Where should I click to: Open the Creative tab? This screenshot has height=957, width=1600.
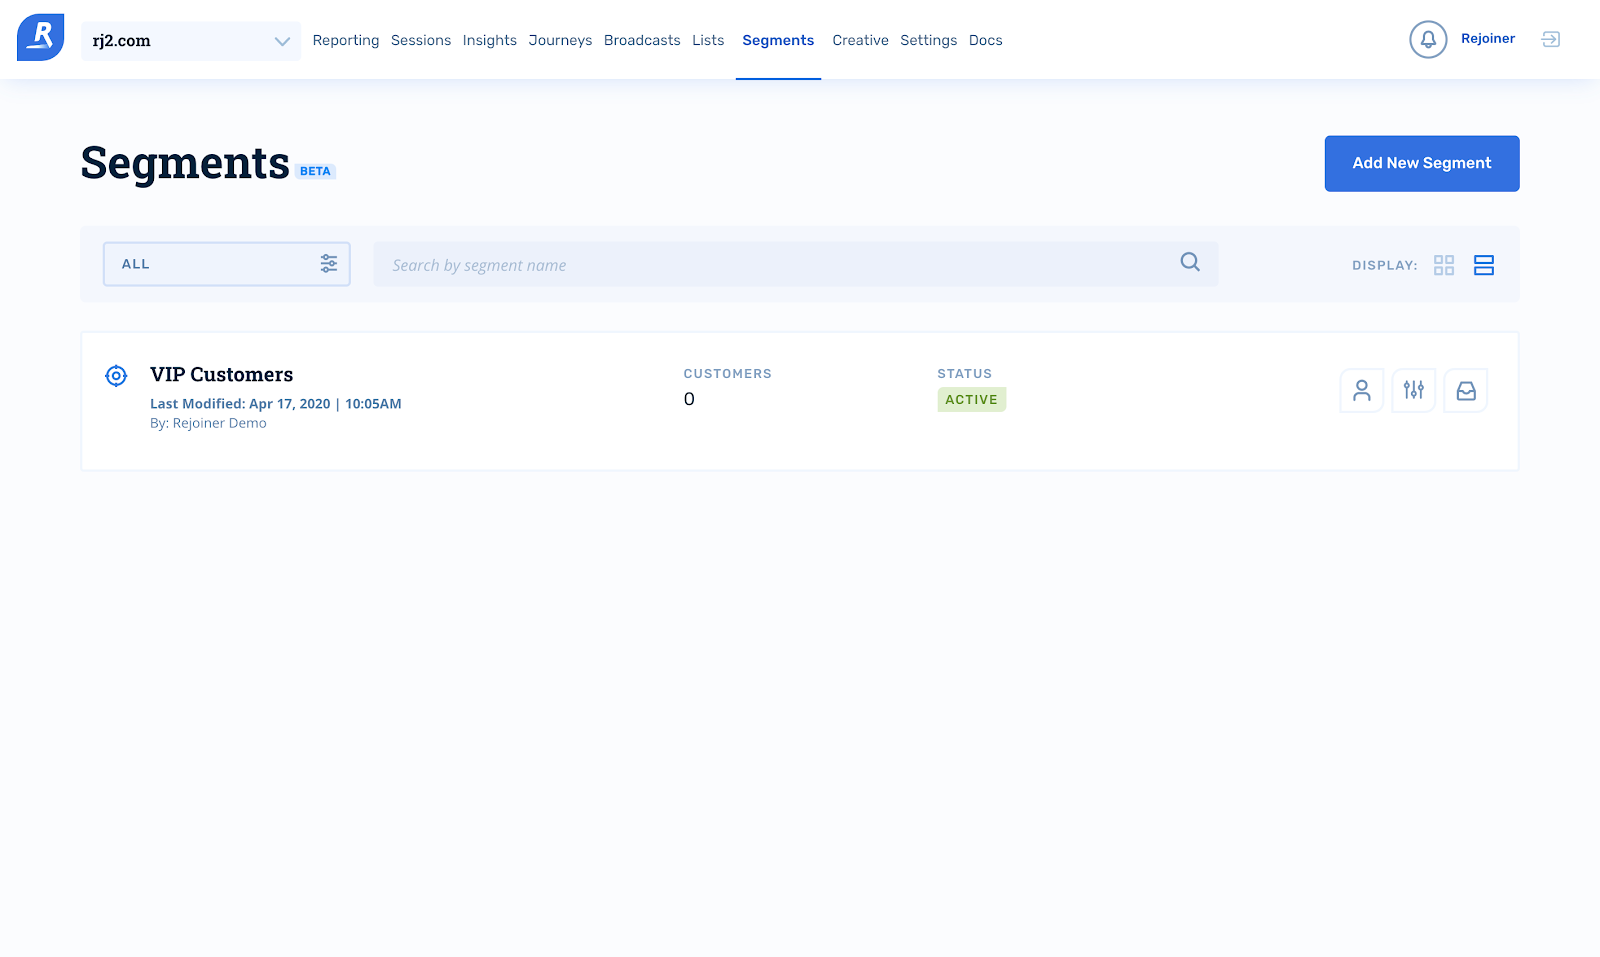(x=860, y=40)
